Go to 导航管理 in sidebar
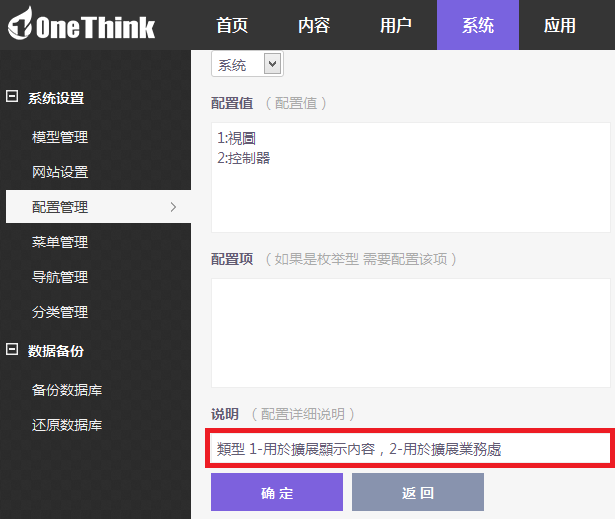The height and width of the screenshot is (519, 615). [x=60, y=277]
